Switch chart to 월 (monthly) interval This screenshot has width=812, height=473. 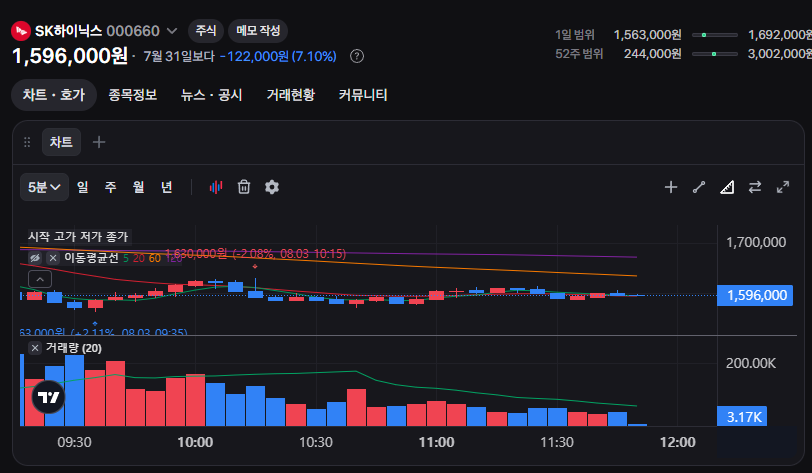pos(138,187)
